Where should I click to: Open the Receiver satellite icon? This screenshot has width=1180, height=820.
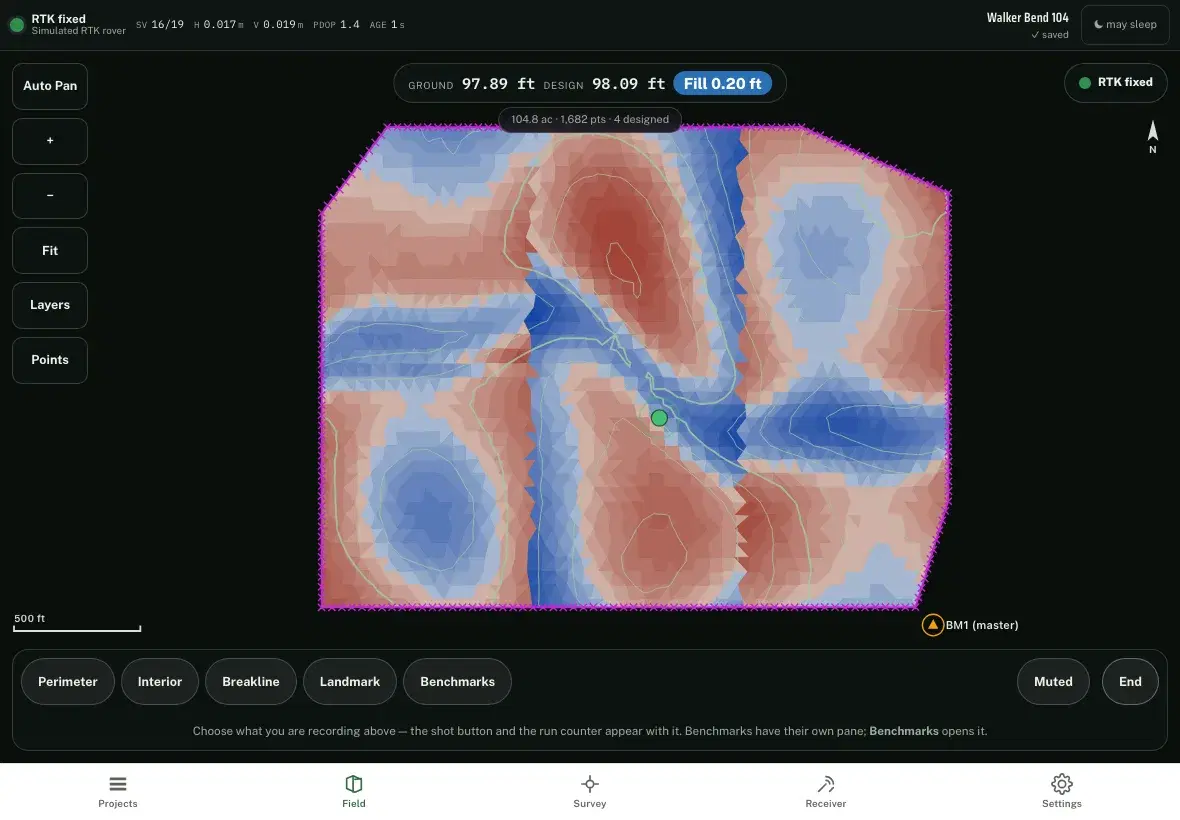coord(826,784)
